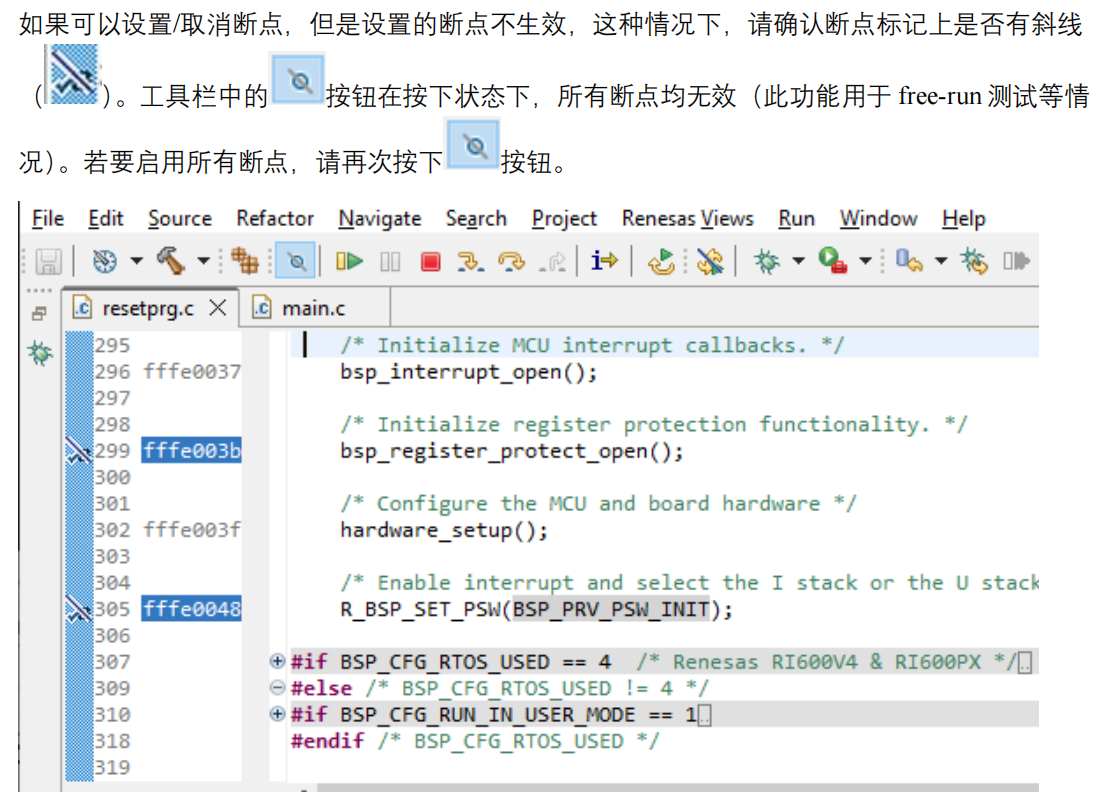Collapse the #else BSP_CFG_RTOS_USED block
Screen dimensions: 1107x804
tap(277, 687)
